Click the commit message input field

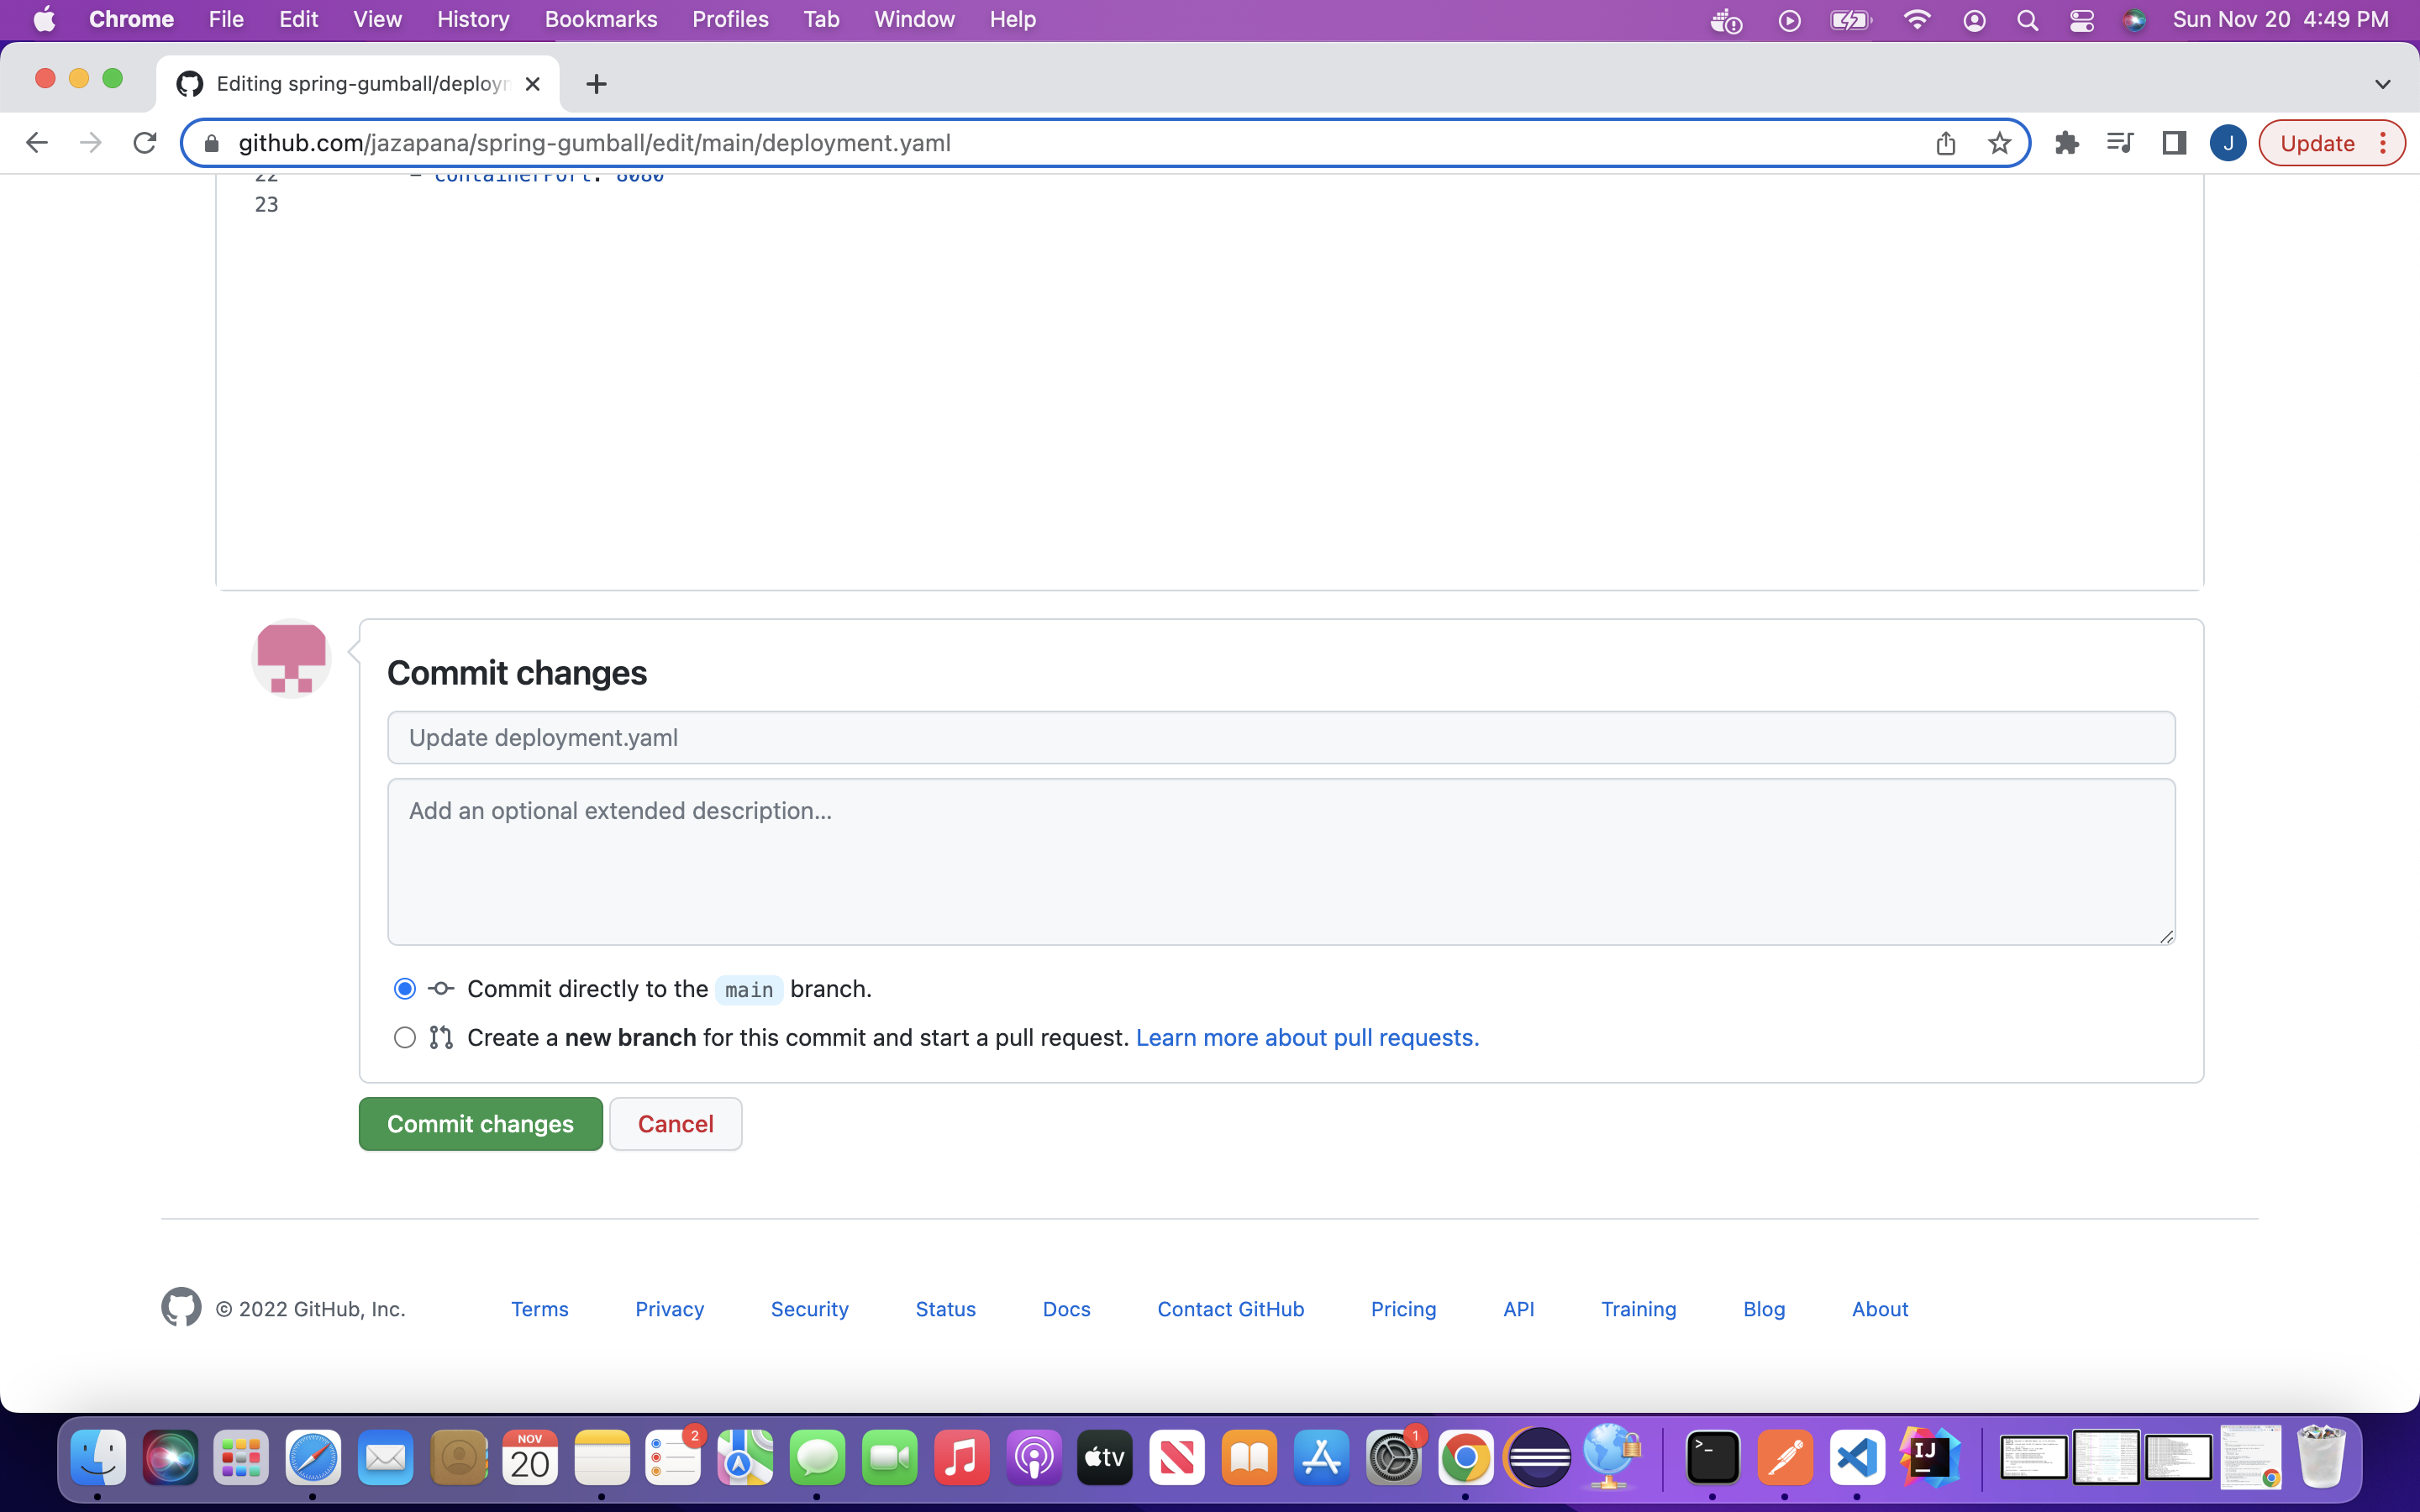point(1280,738)
